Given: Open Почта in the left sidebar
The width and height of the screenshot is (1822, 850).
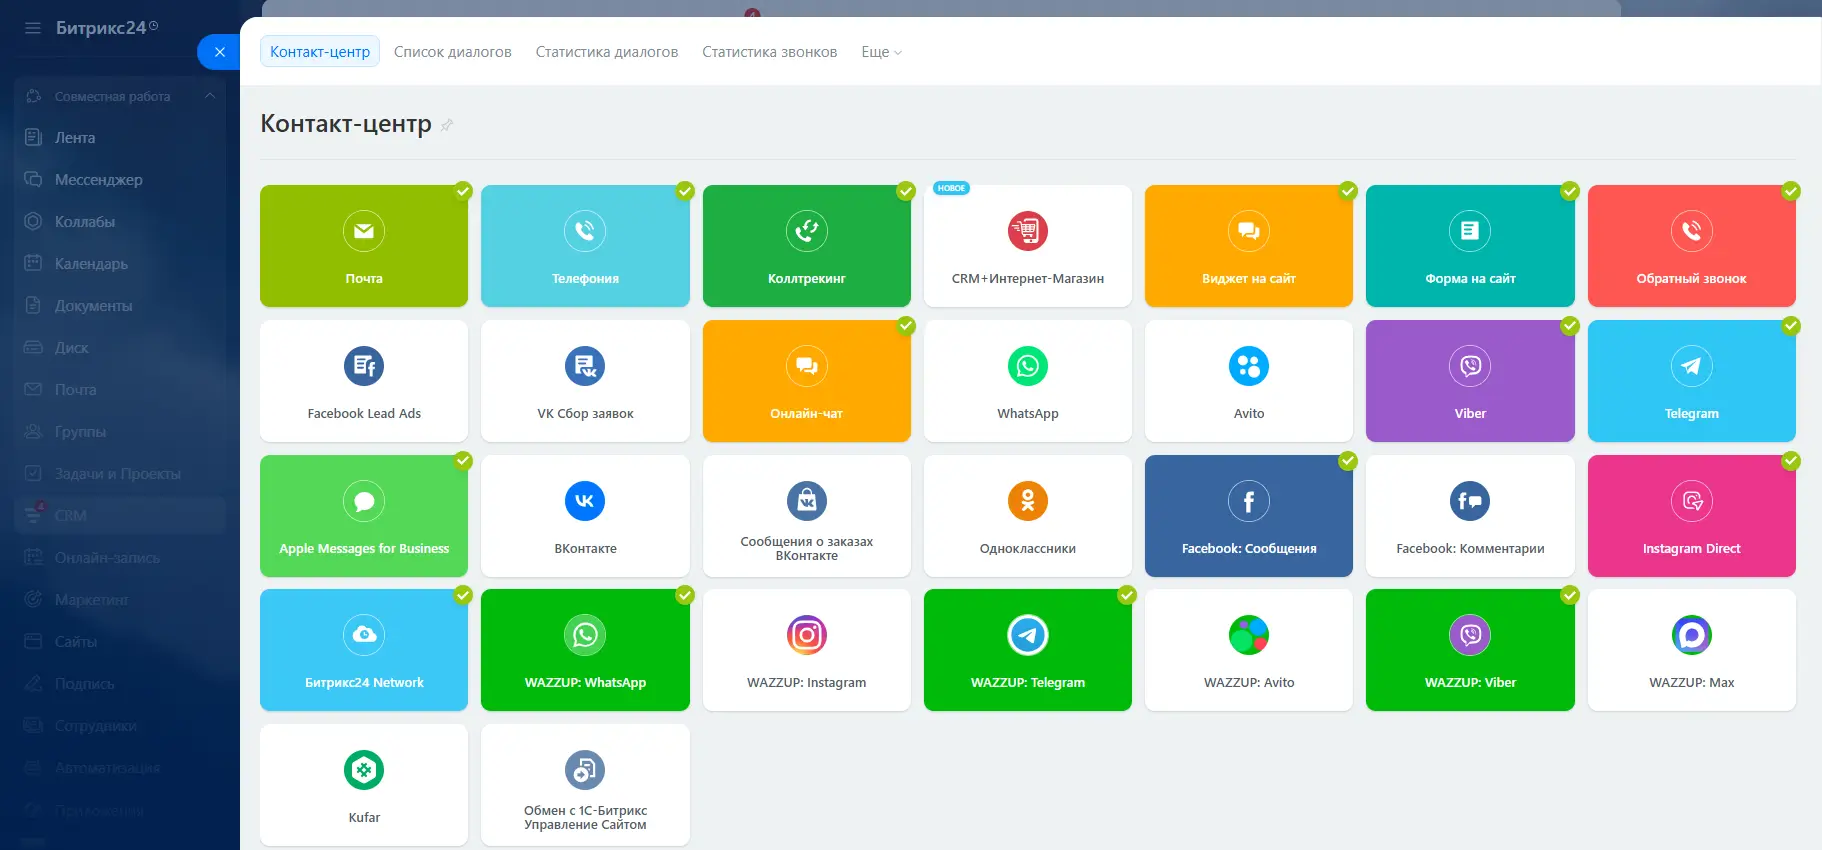Looking at the screenshot, I should (120, 390).
